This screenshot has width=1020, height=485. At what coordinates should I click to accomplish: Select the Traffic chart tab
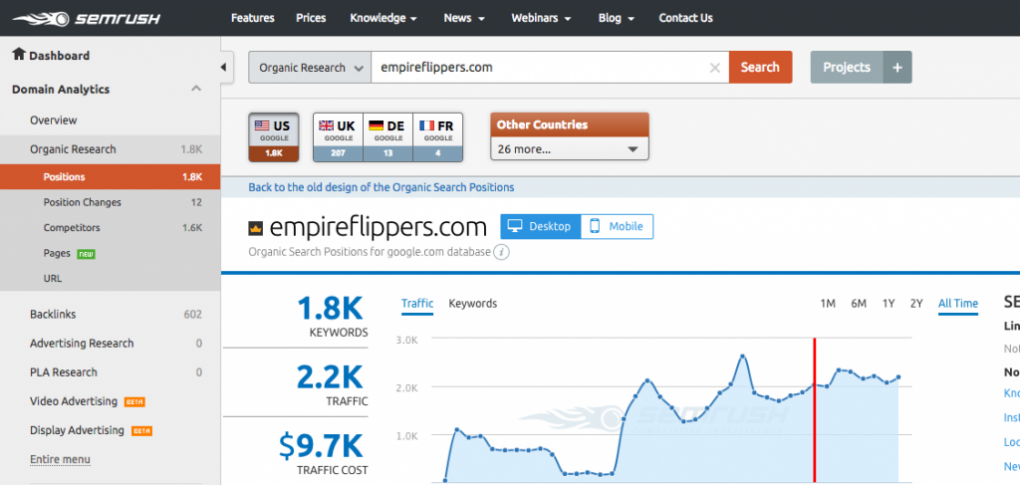pos(417,304)
